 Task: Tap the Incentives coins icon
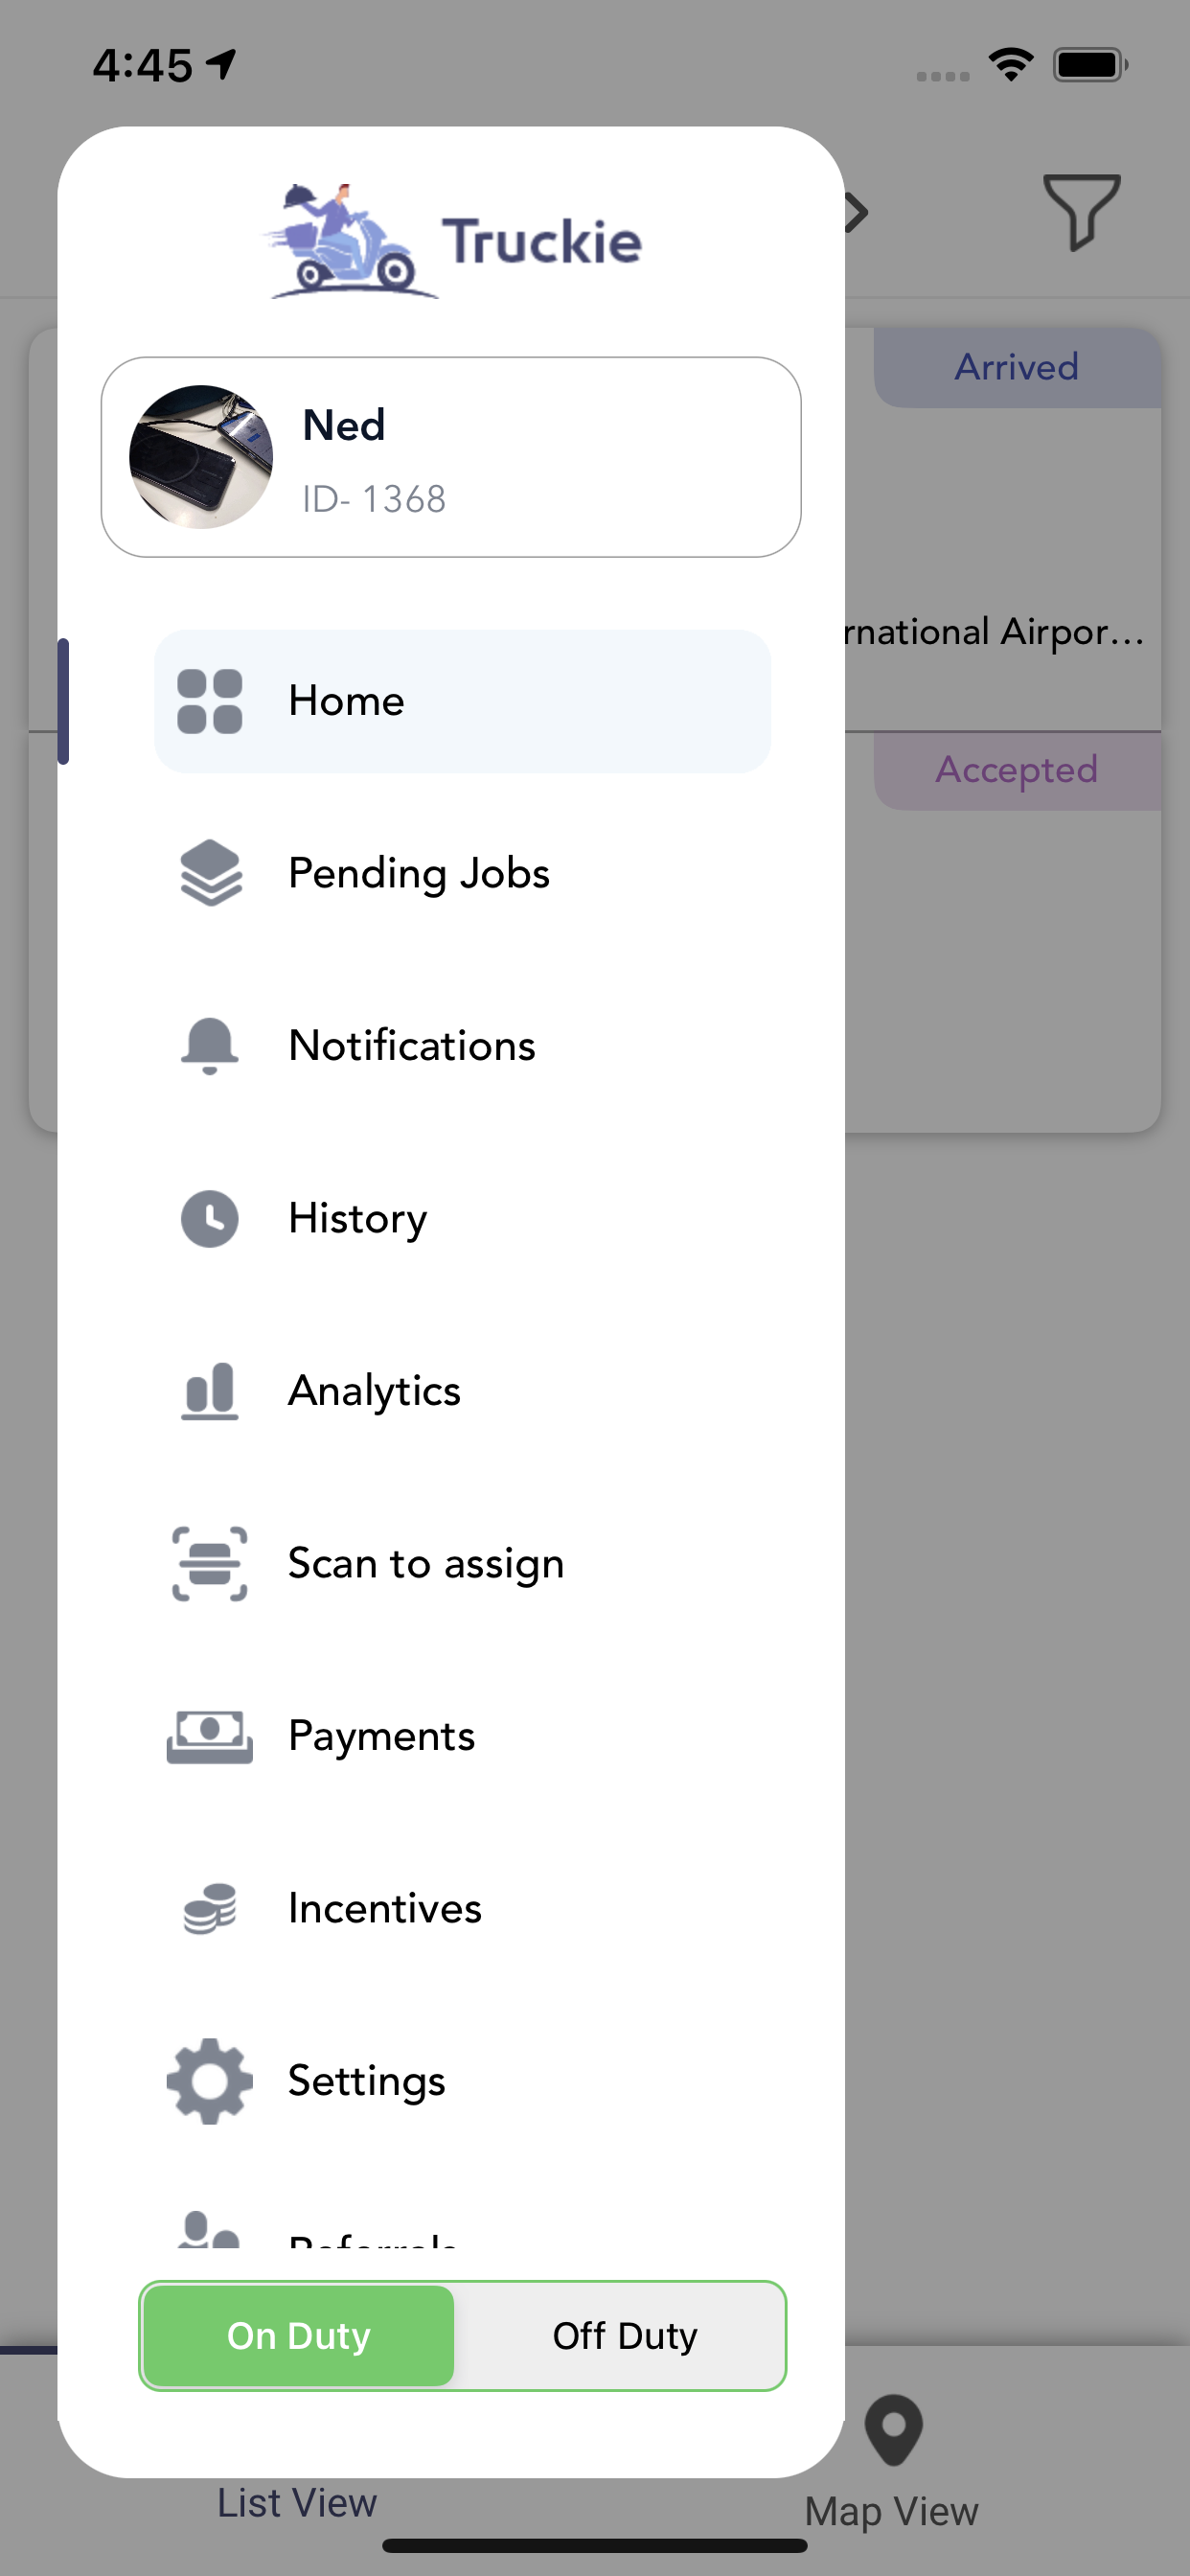click(x=209, y=1909)
